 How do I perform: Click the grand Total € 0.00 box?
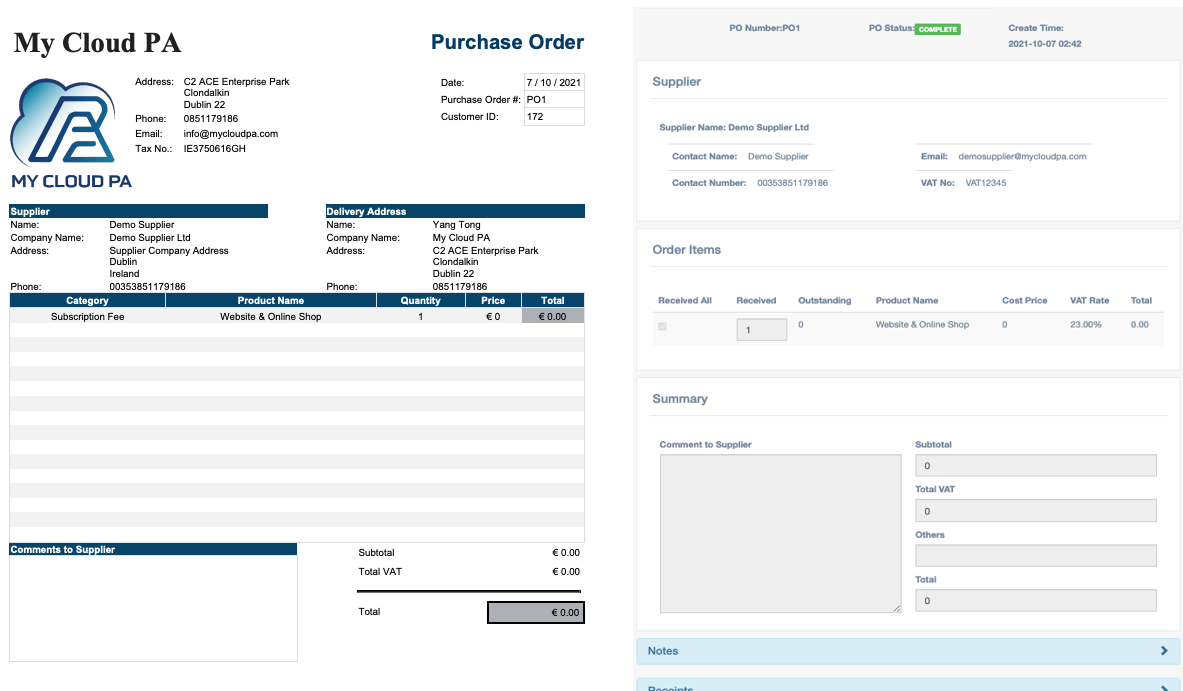click(536, 613)
